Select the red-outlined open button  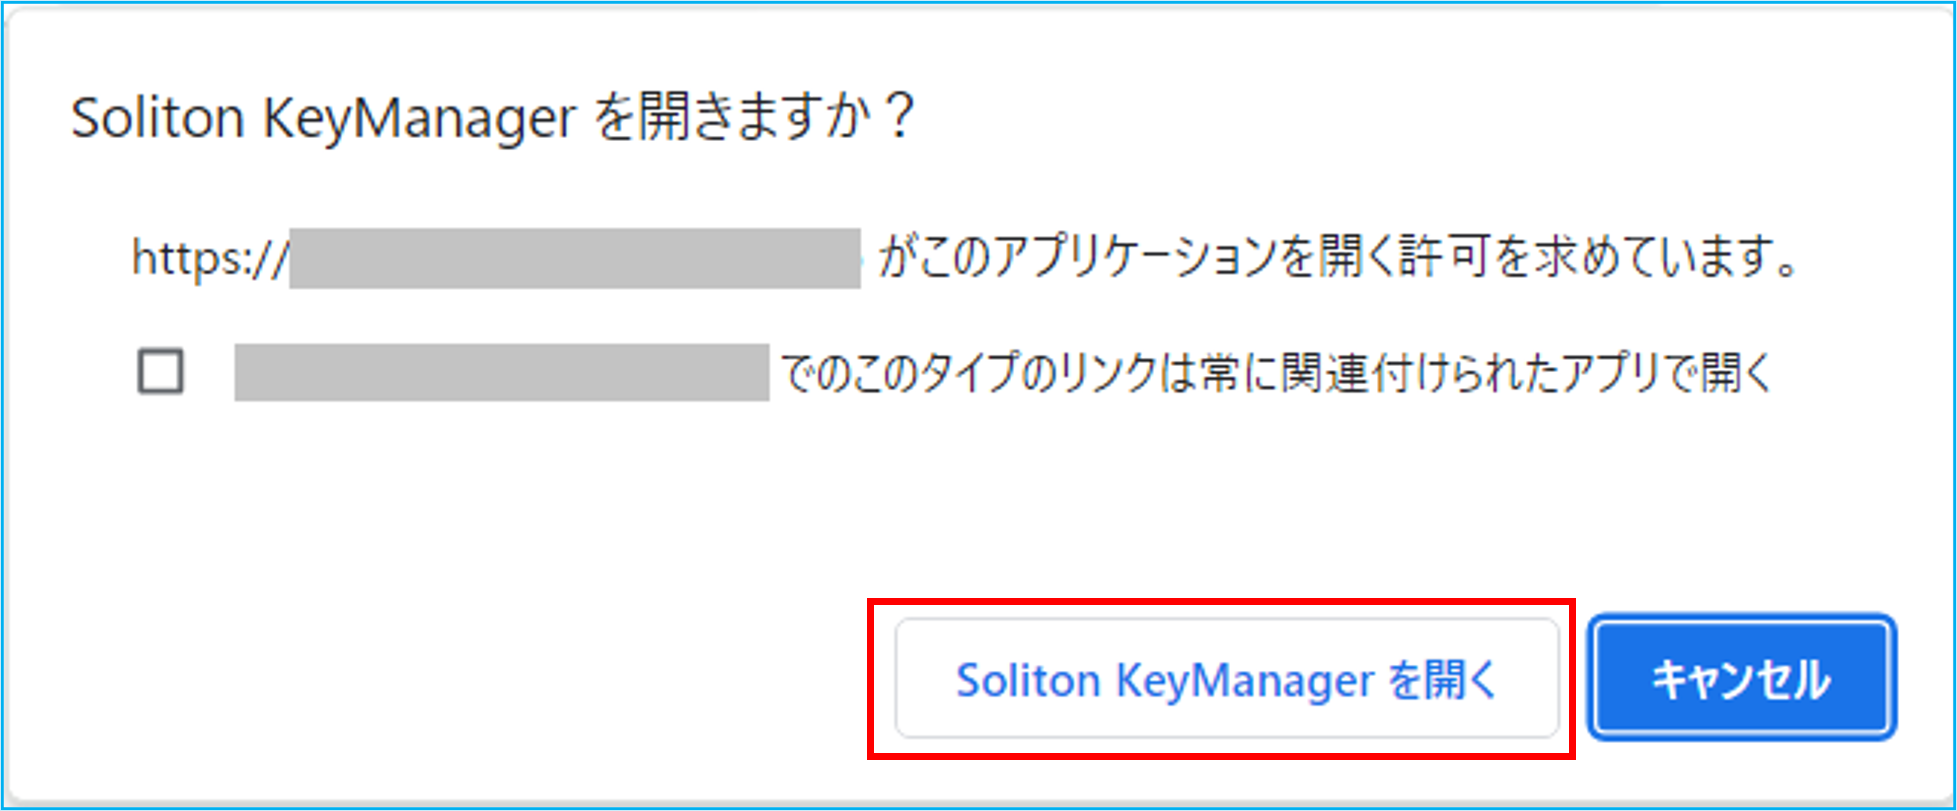coord(1227,679)
